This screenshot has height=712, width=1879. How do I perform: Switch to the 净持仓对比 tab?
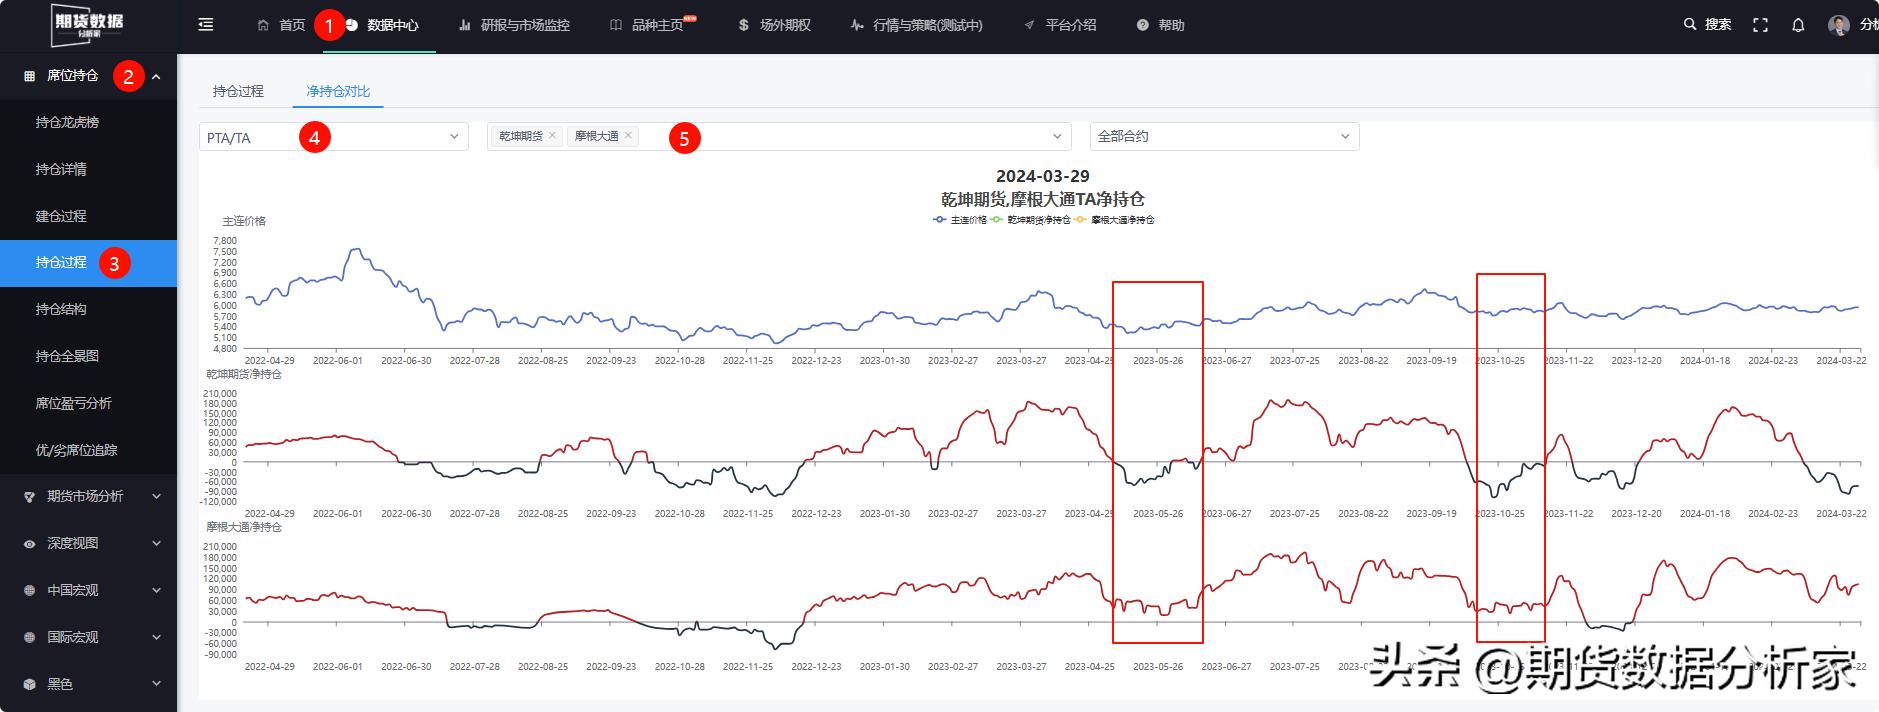coord(338,91)
